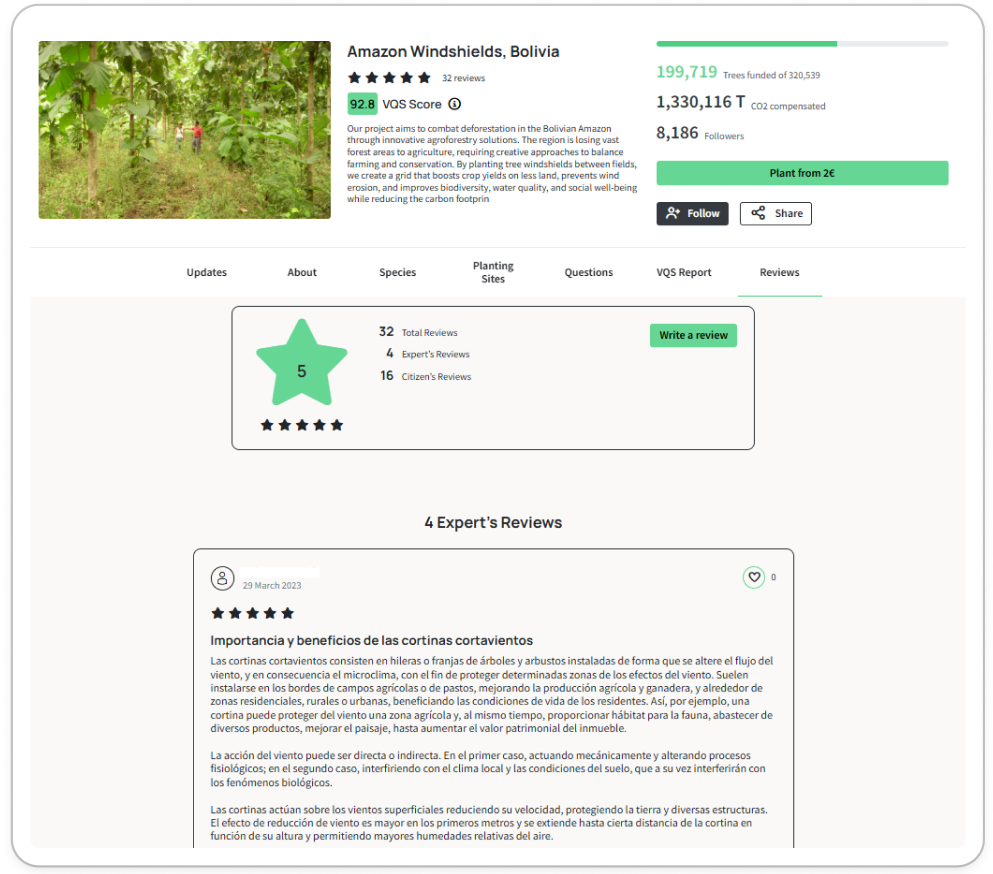
Task: Click the add-person icon in Follow
Action: [x=673, y=213]
